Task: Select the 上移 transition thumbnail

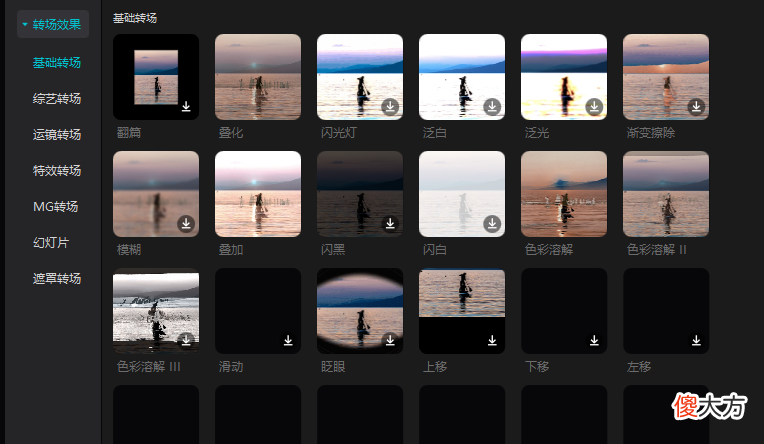Action: click(462, 311)
